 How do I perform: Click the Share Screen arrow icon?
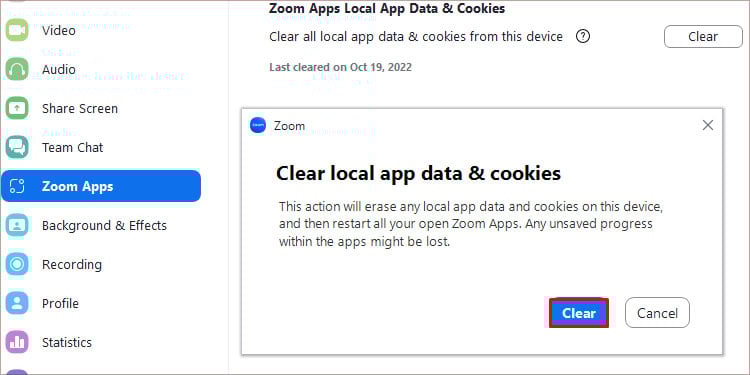click(x=17, y=109)
